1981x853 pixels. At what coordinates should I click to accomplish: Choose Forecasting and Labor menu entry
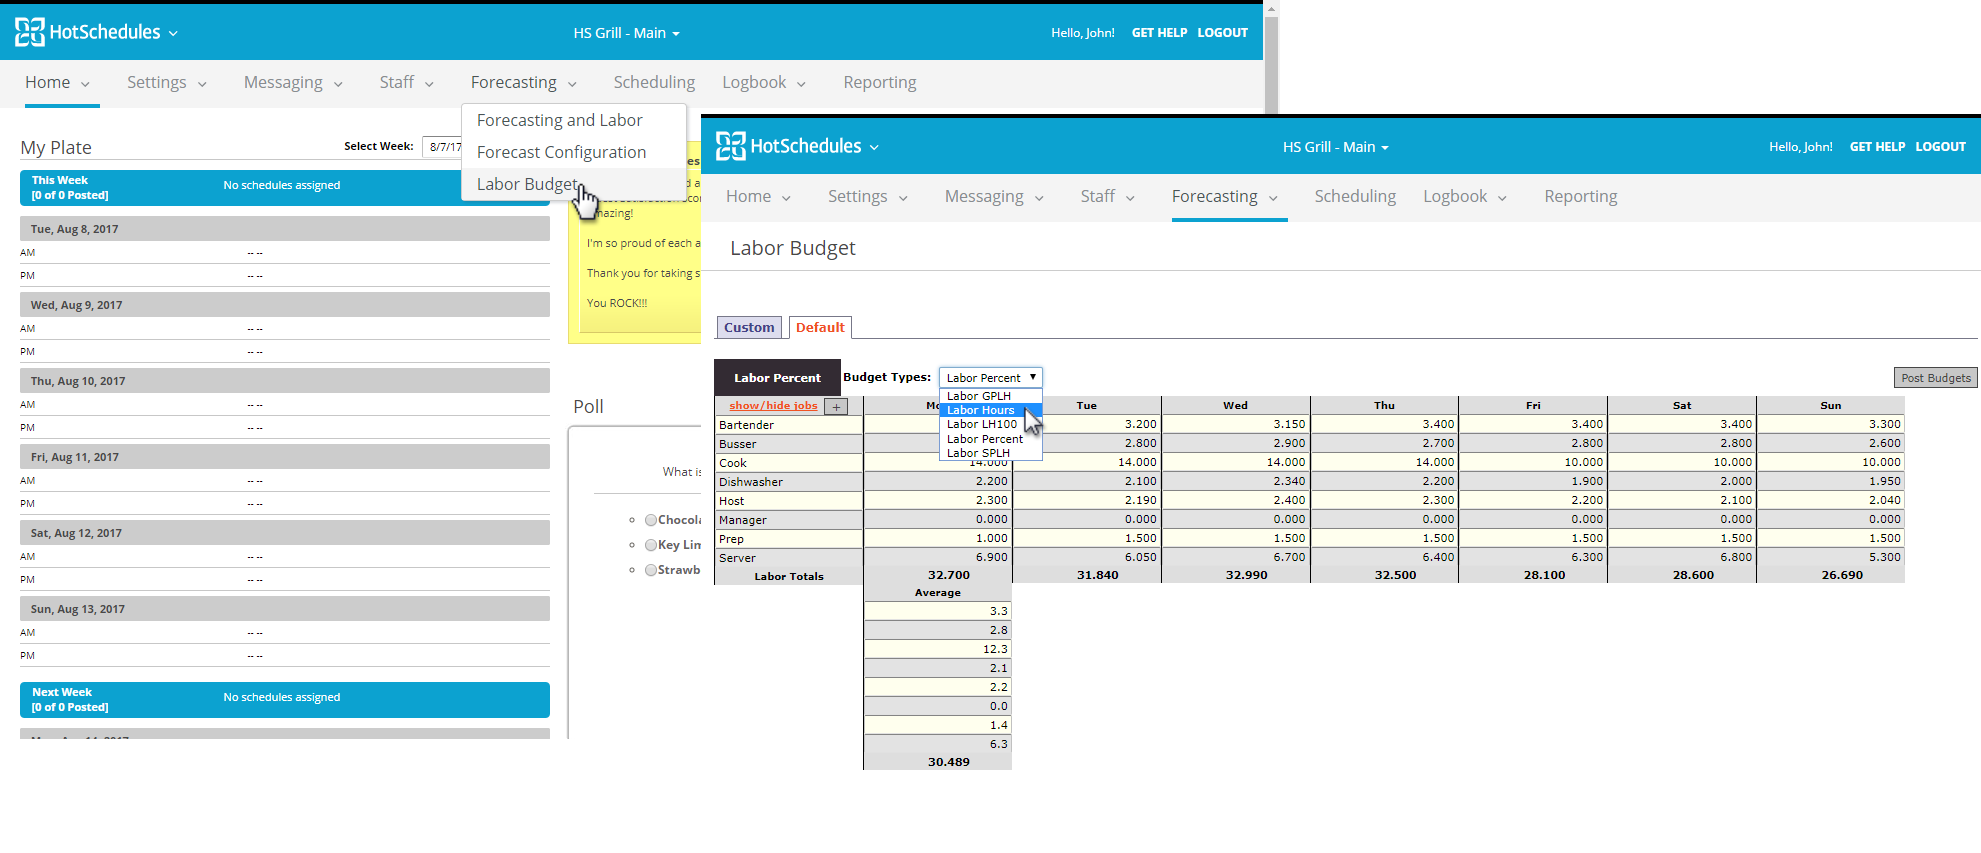pos(560,120)
